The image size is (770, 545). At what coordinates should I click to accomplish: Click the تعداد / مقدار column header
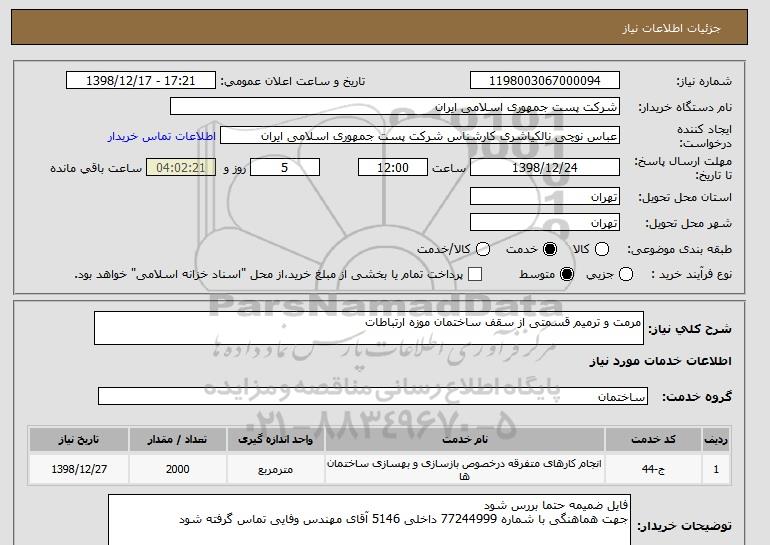[x=177, y=439]
